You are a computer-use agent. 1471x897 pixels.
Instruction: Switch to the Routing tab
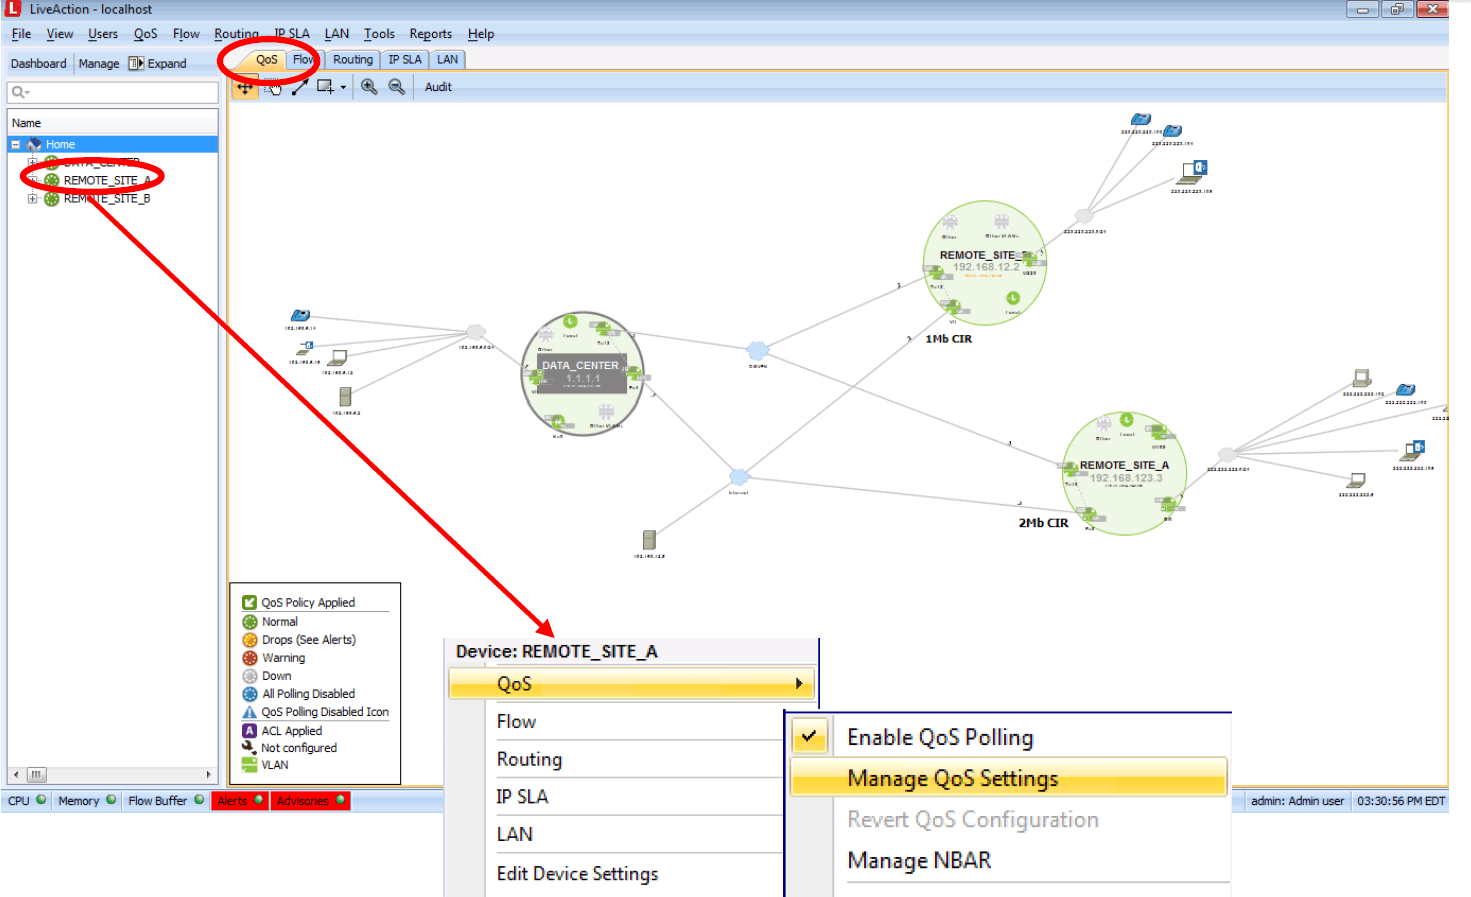tap(353, 60)
